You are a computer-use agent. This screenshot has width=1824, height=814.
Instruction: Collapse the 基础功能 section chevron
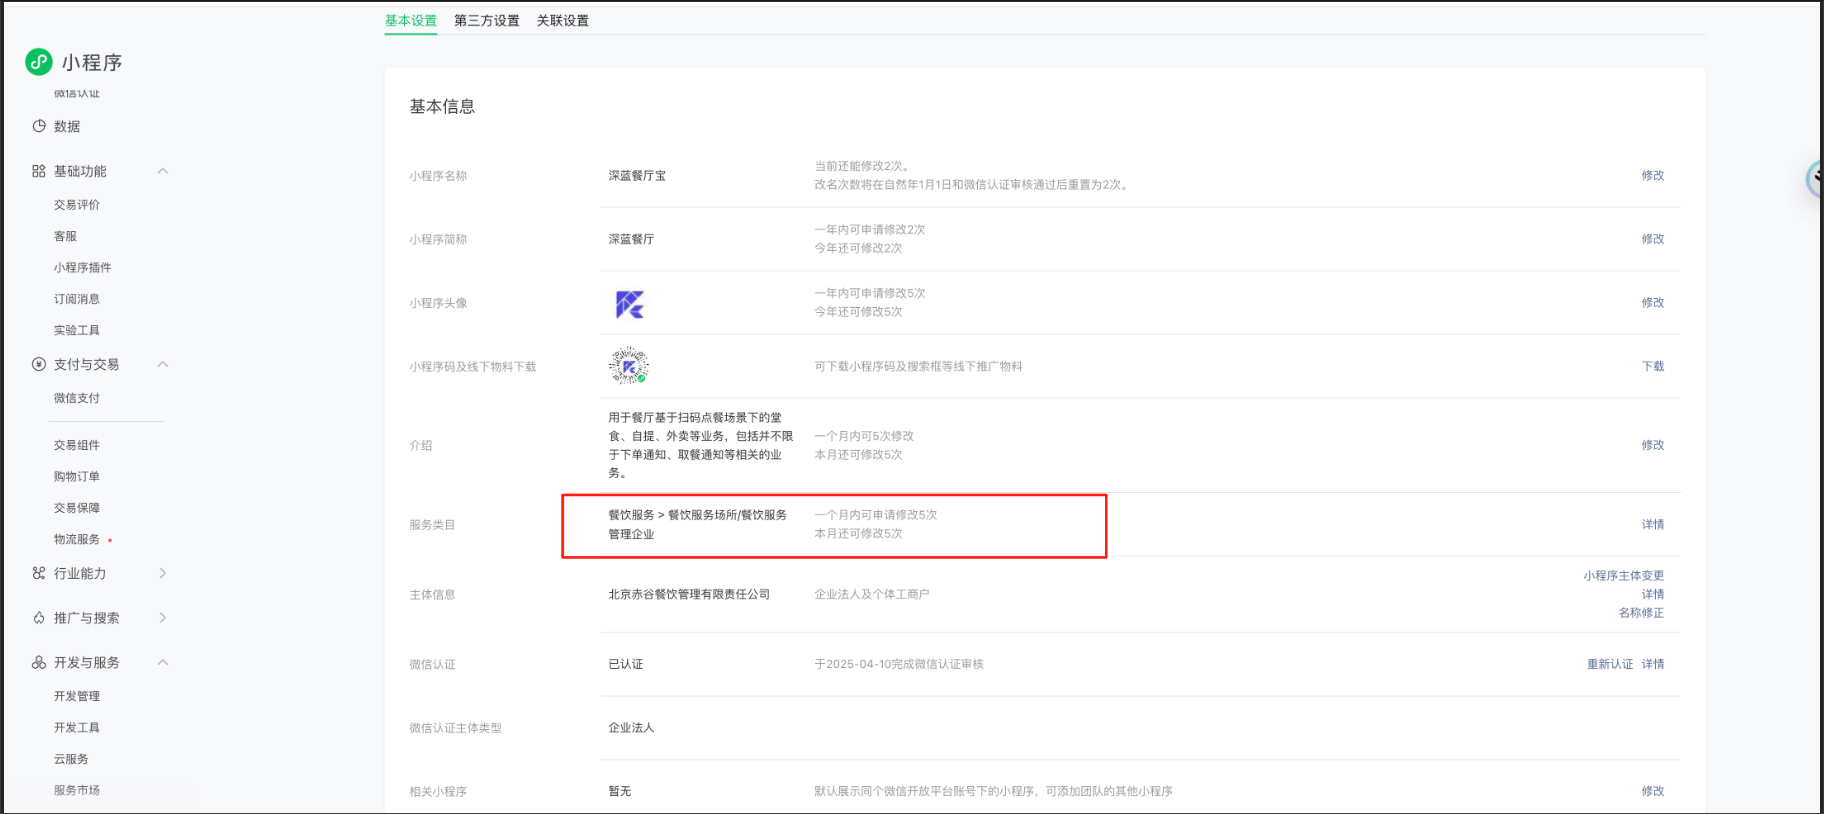tap(163, 171)
